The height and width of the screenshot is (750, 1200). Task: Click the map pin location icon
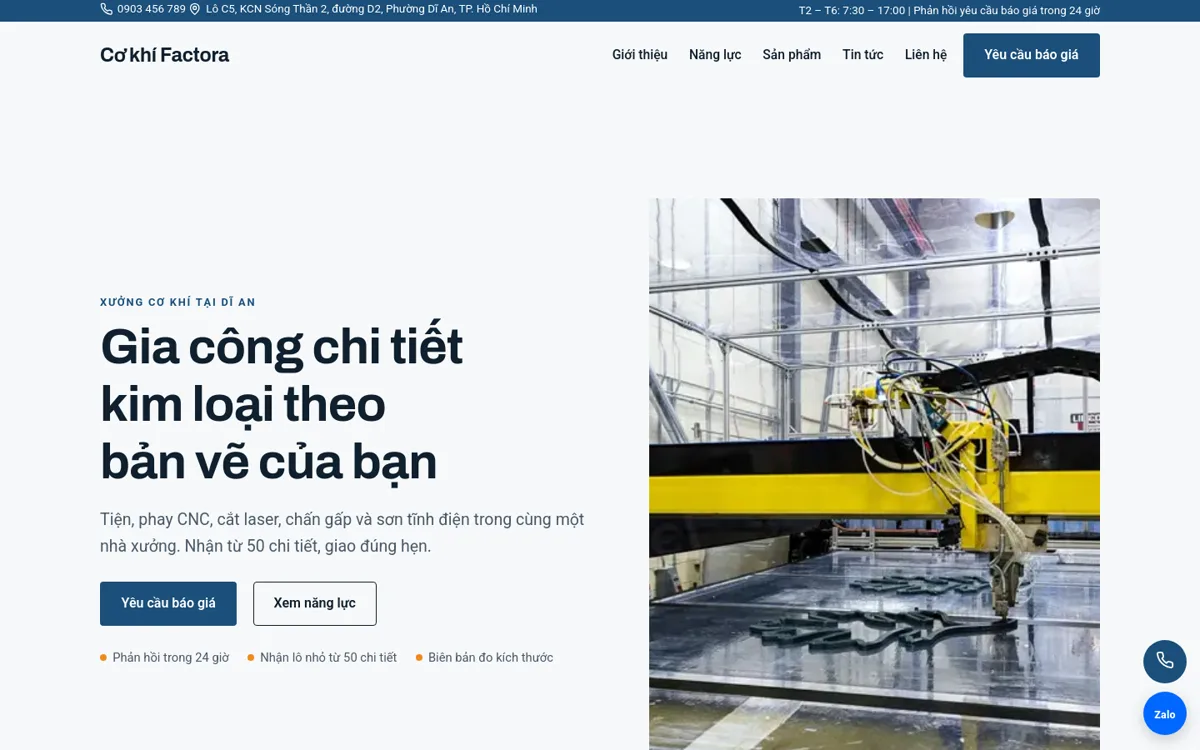click(x=195, y=9)
